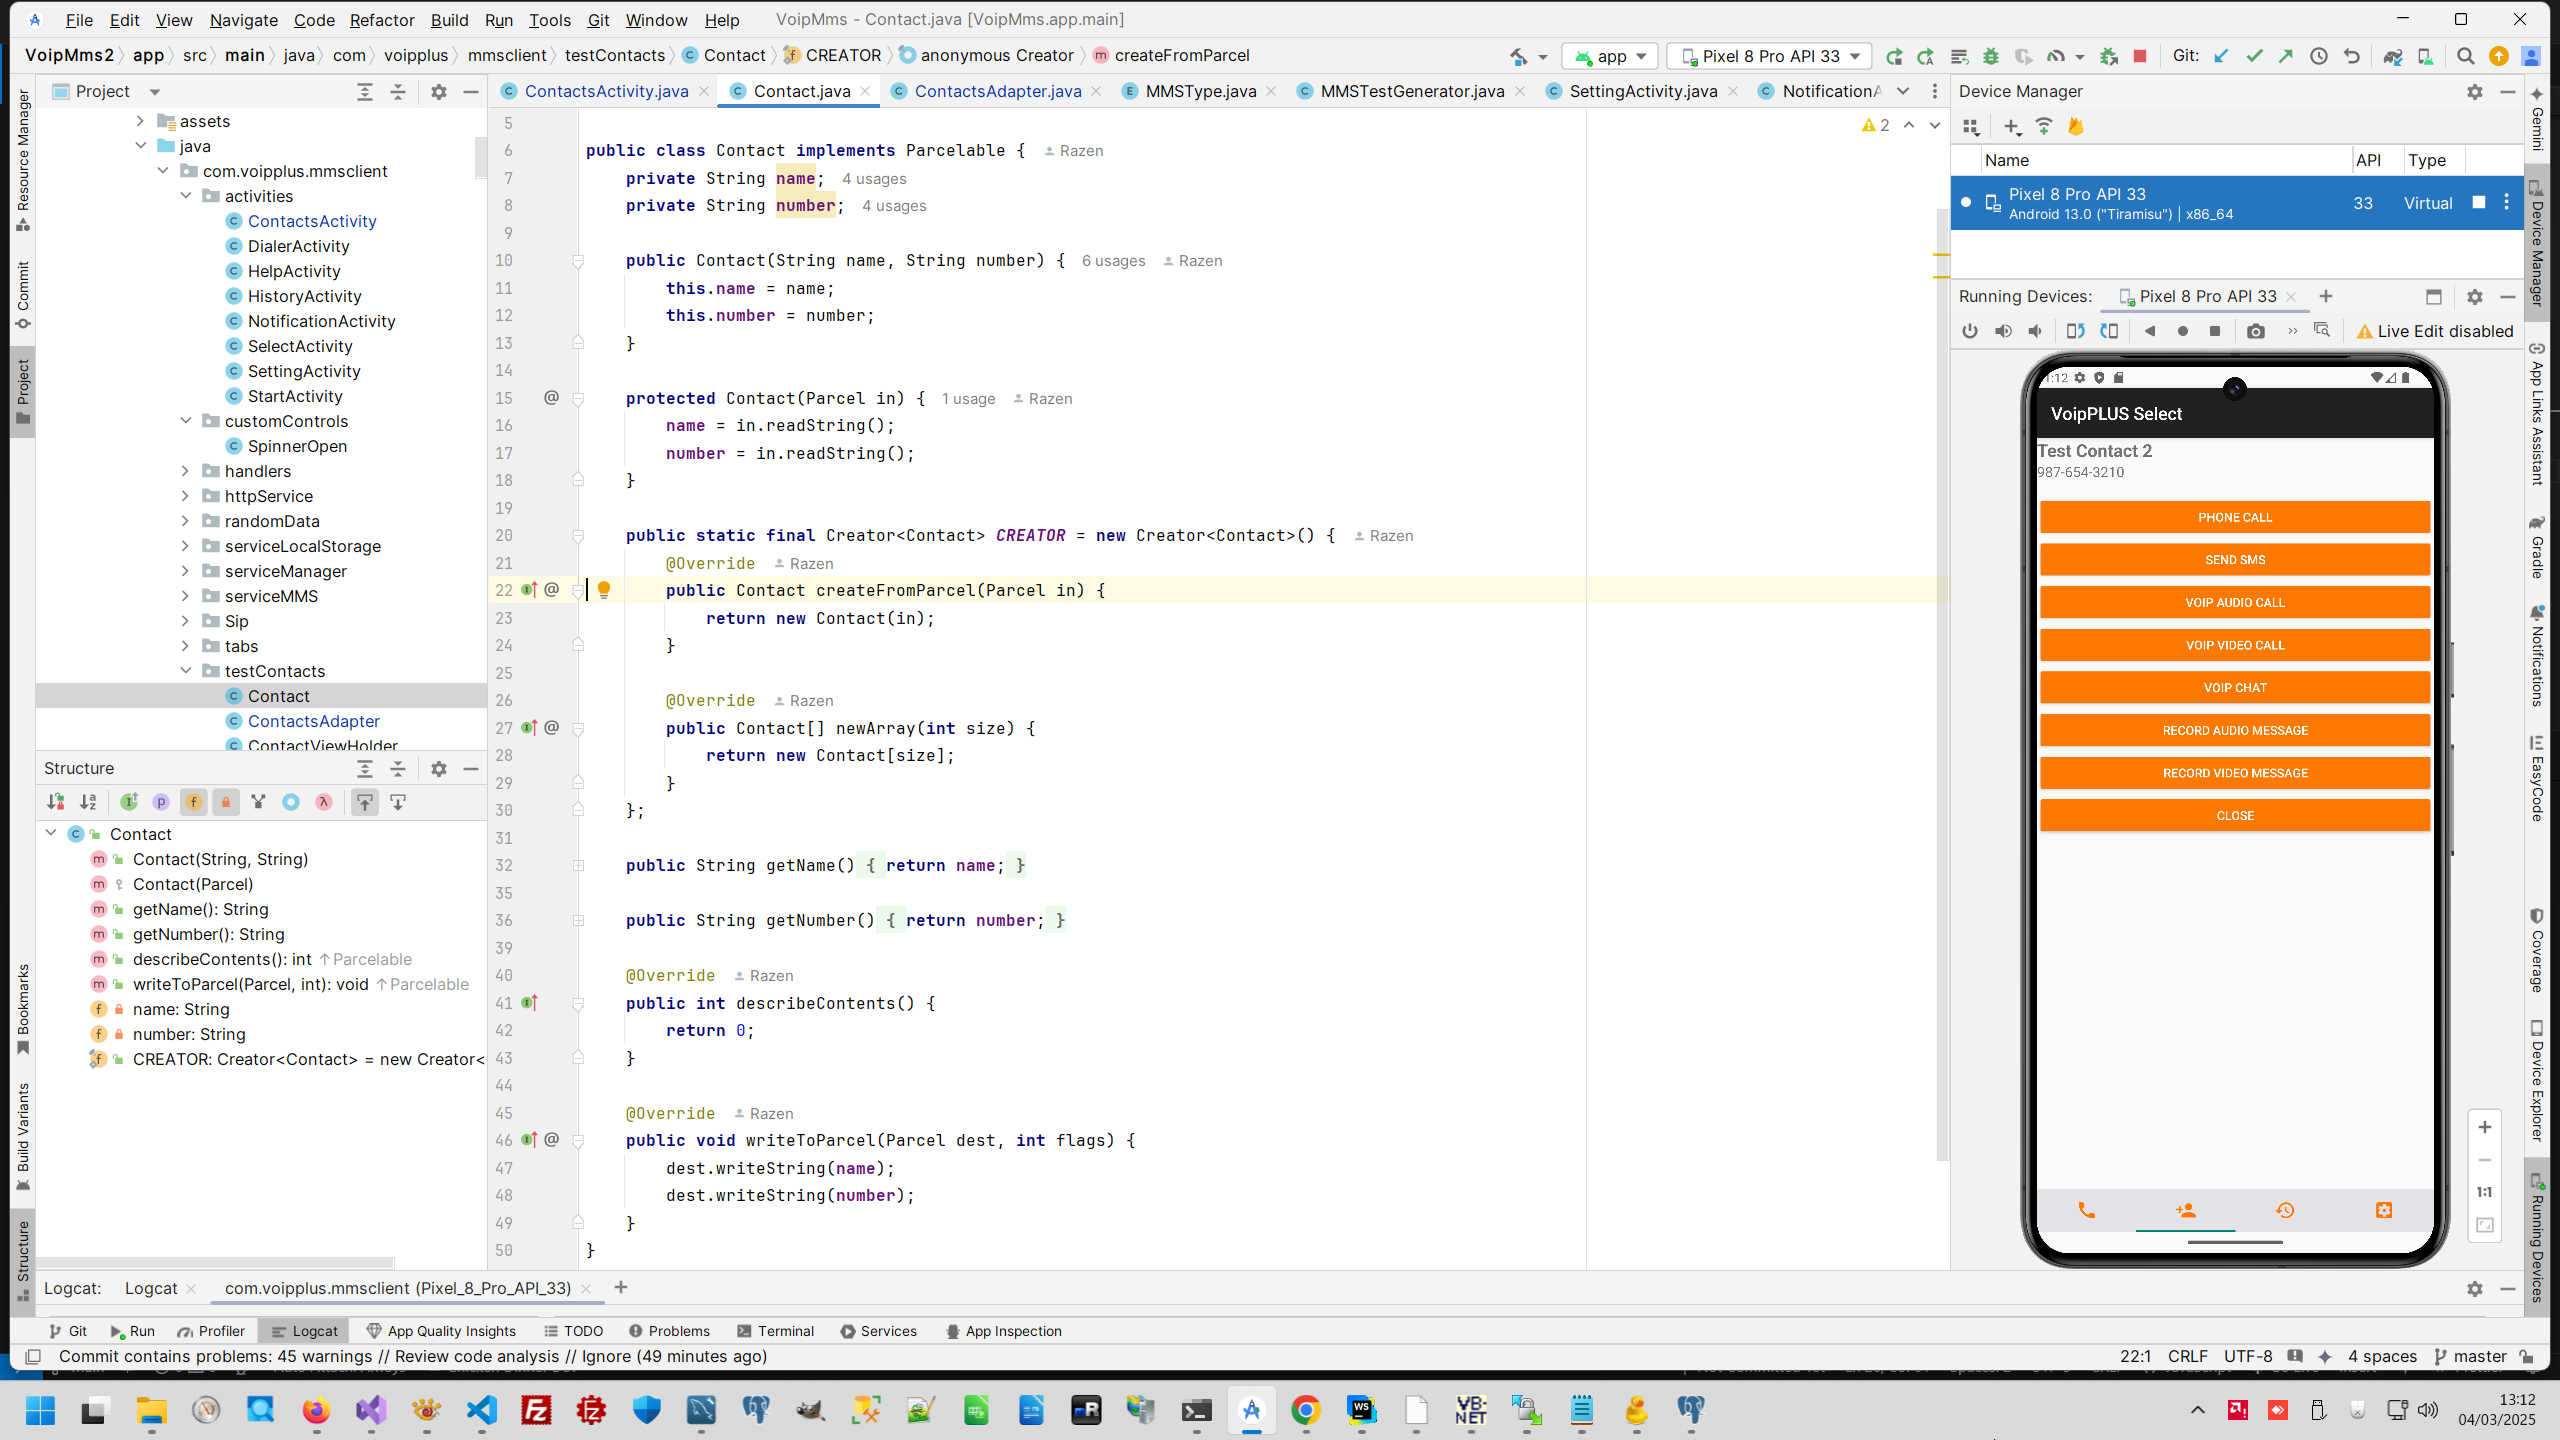Click Git update project arrow icon
Screen dimensions: 2560x1440
coord(2221,56)
